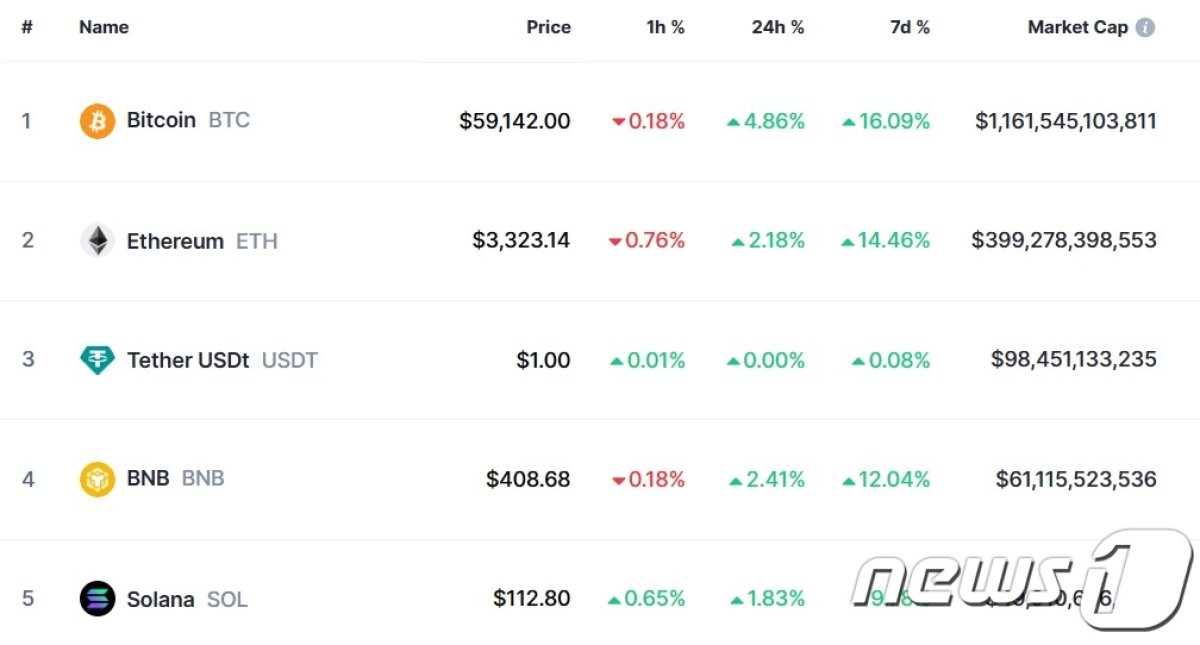This screenshot has width=1200, height=645.
Task: Click the Tether USDt teal icon
Action: pyautogui.click(x=97, y=360)
